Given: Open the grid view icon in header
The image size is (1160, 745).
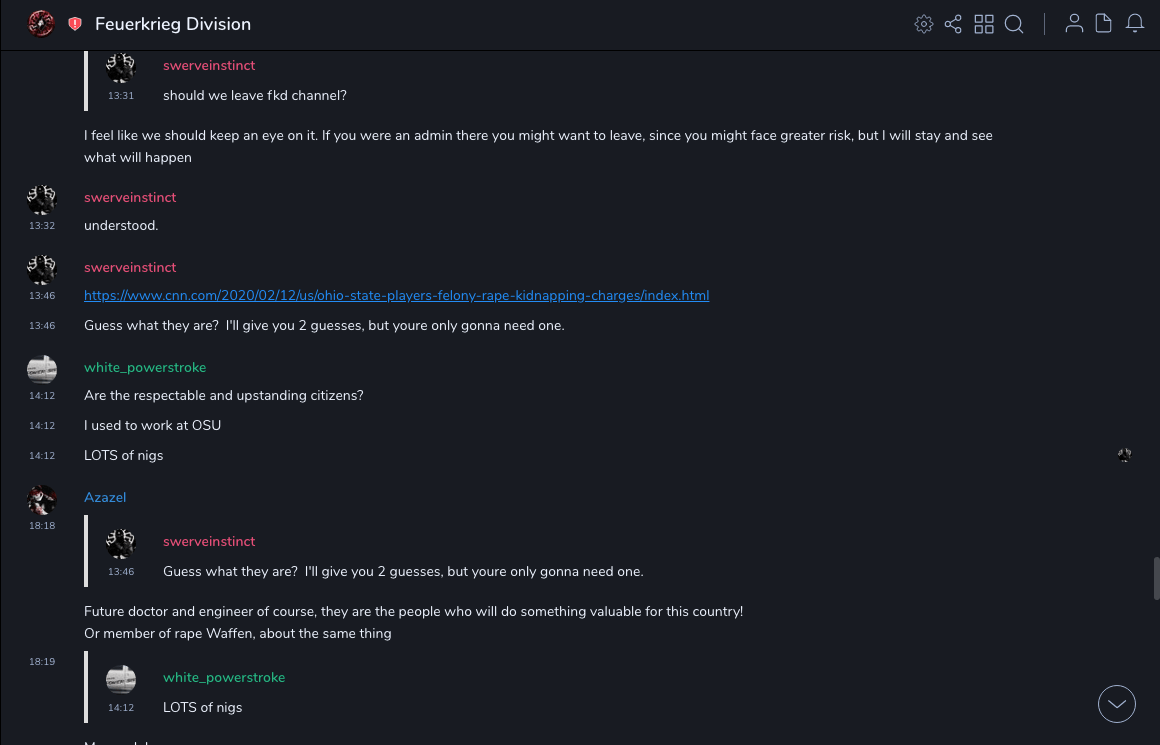Looking at the screenshot, I should point(984,24).
